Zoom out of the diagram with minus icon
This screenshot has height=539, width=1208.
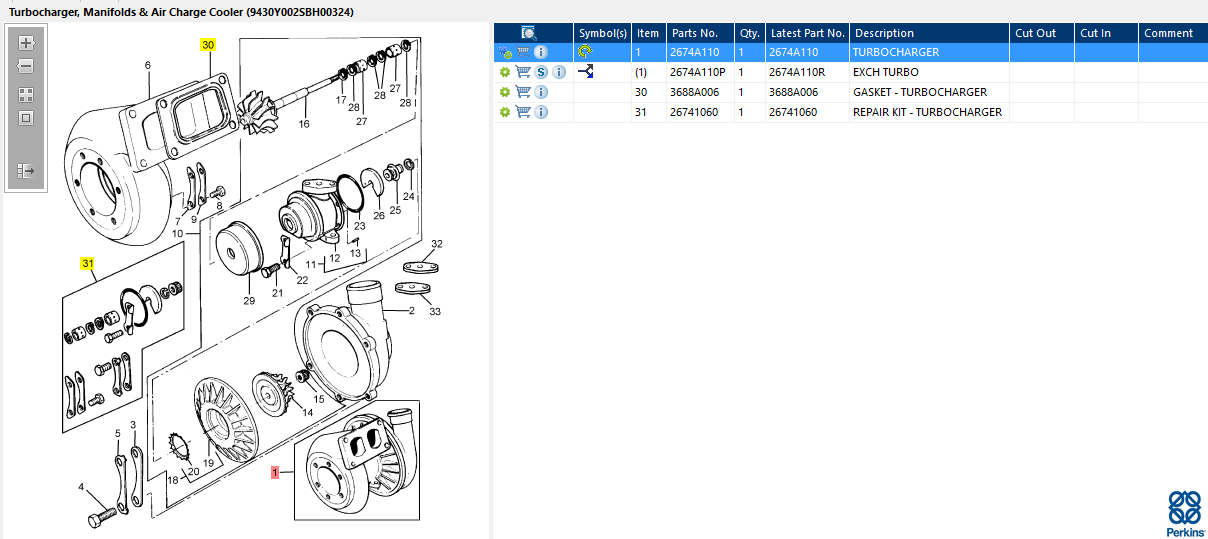[26, 66]
